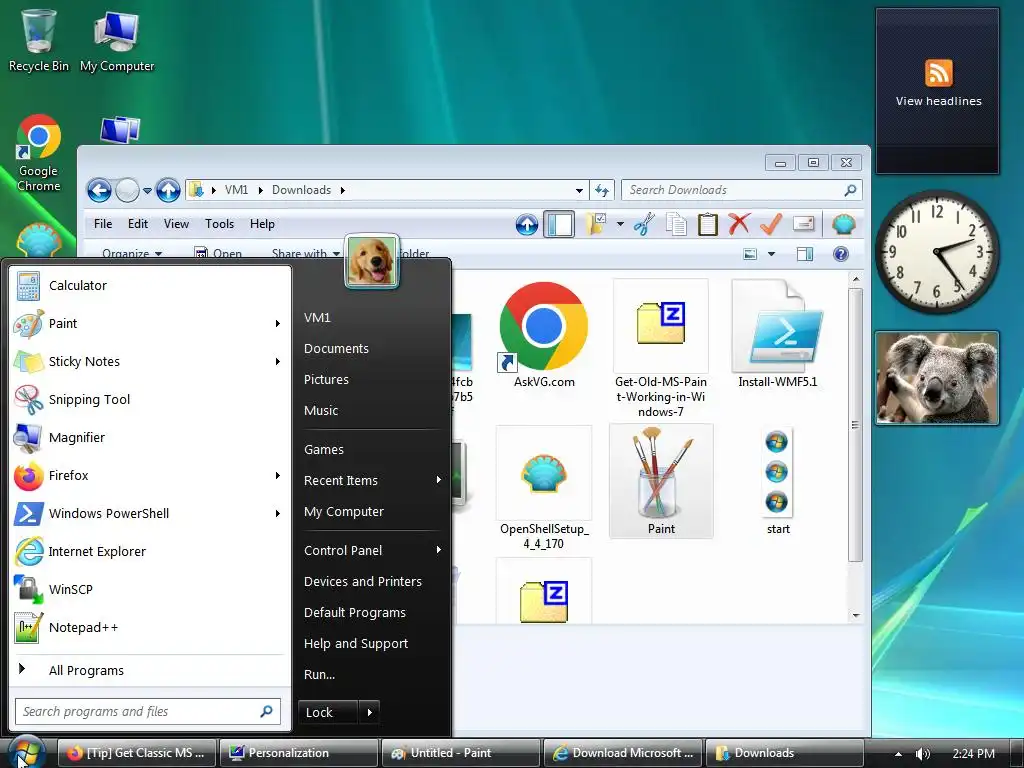Focus the Search programs and files box
1024x768 pixels.
[148, 711]
